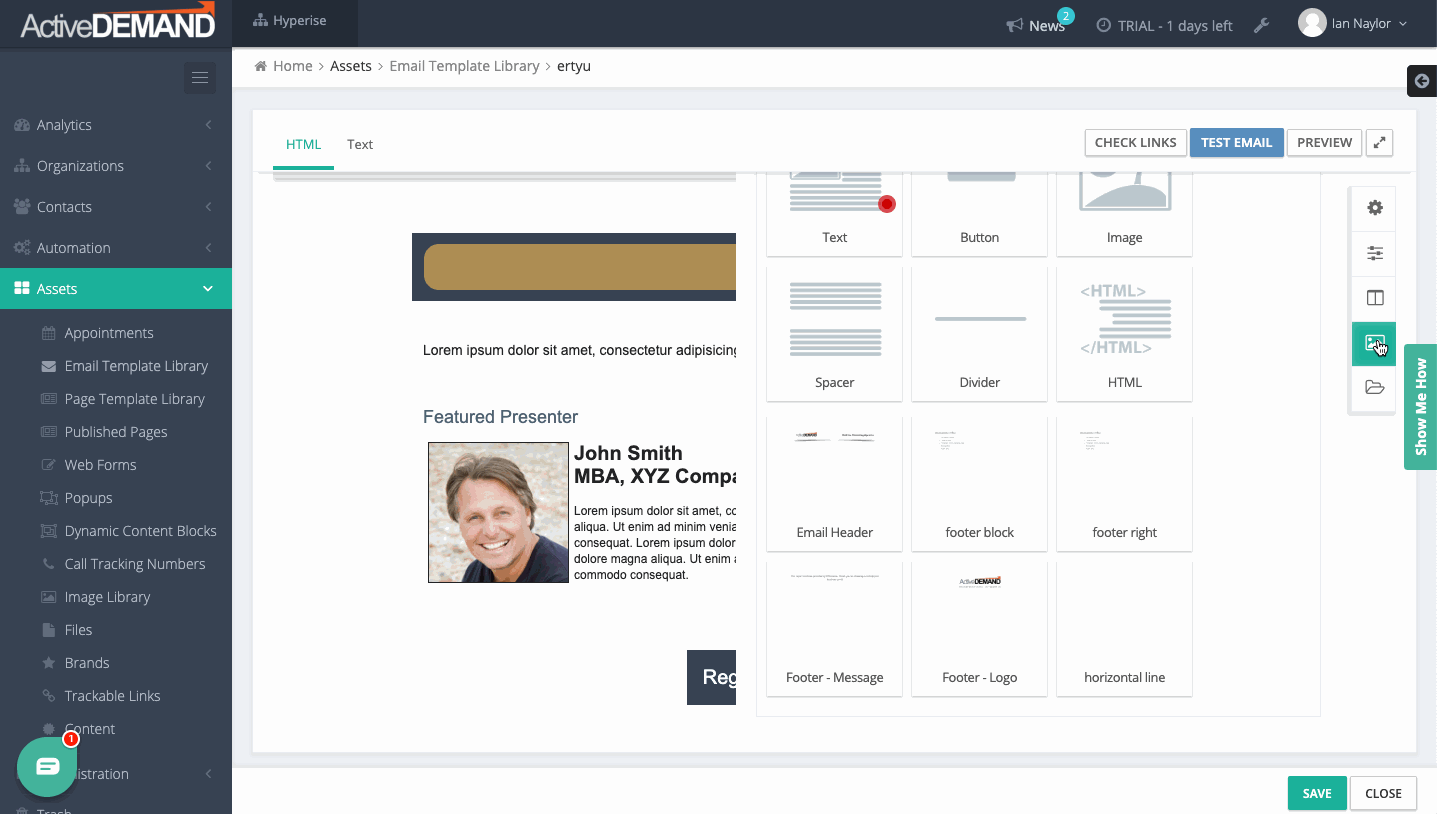The width and height of the screenshot is (1437, 814).
Task: Click the gold banner in email header
Action: click(x=580, y=267)
